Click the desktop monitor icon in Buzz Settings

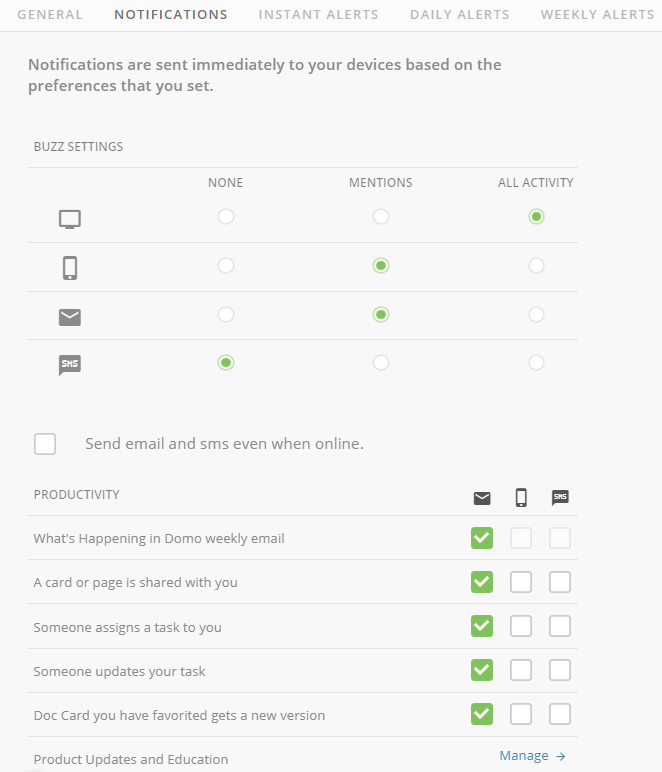pyautogui.click(x=69, y=219)
